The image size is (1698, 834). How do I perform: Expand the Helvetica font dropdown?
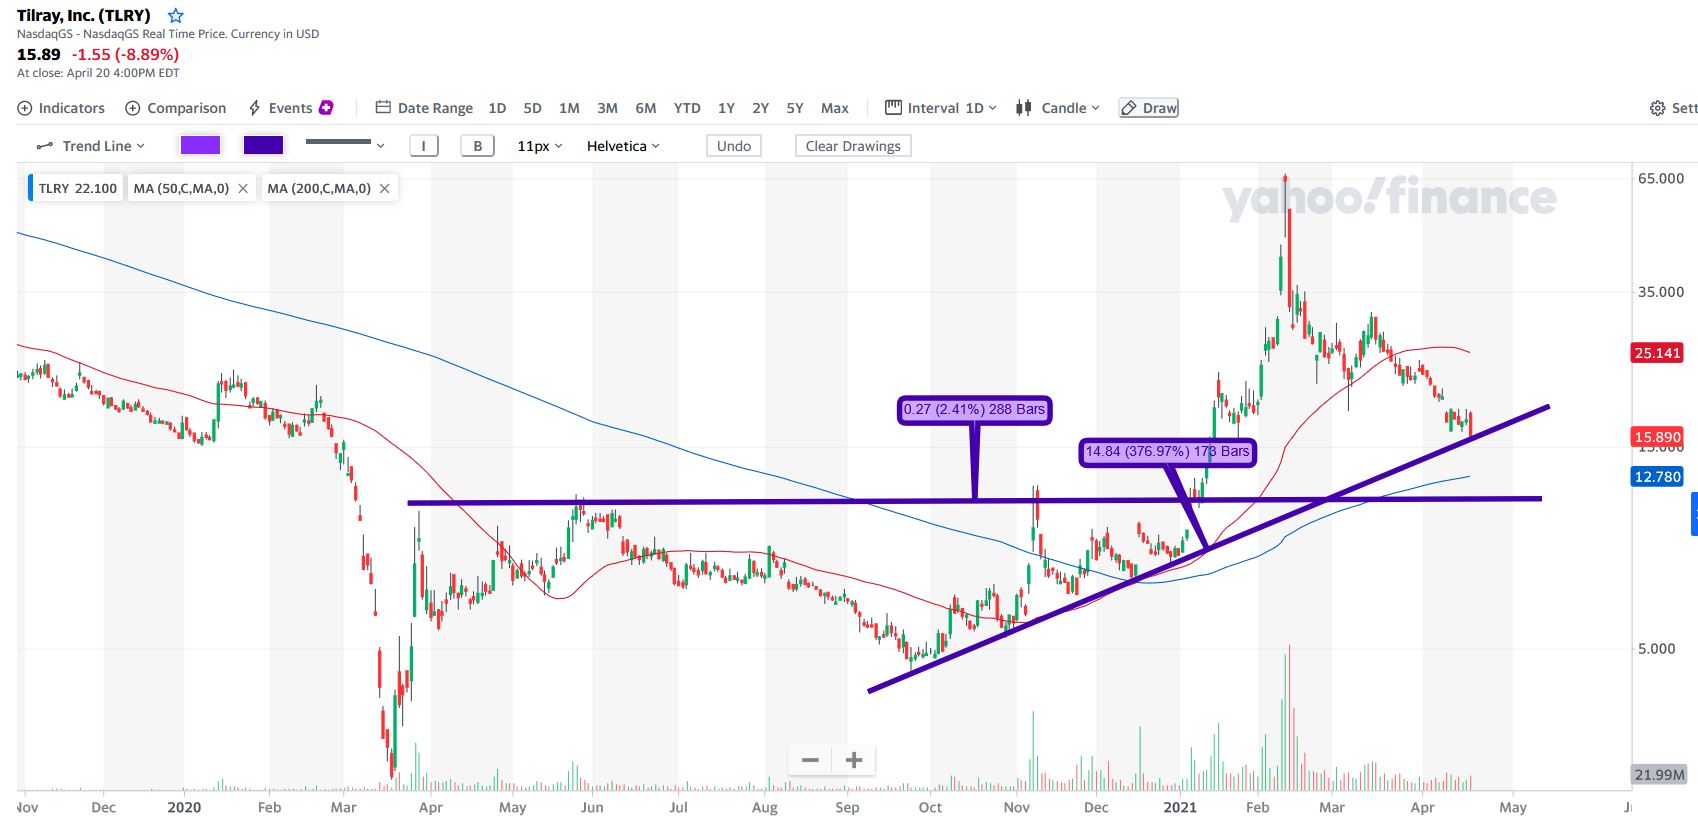[623, 146]
